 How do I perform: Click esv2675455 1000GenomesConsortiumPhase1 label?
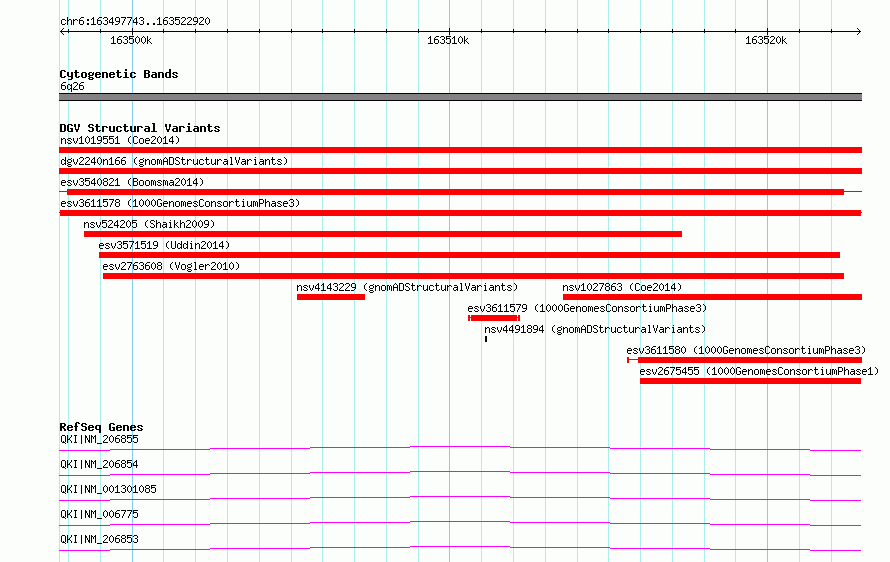click(759, 371)
